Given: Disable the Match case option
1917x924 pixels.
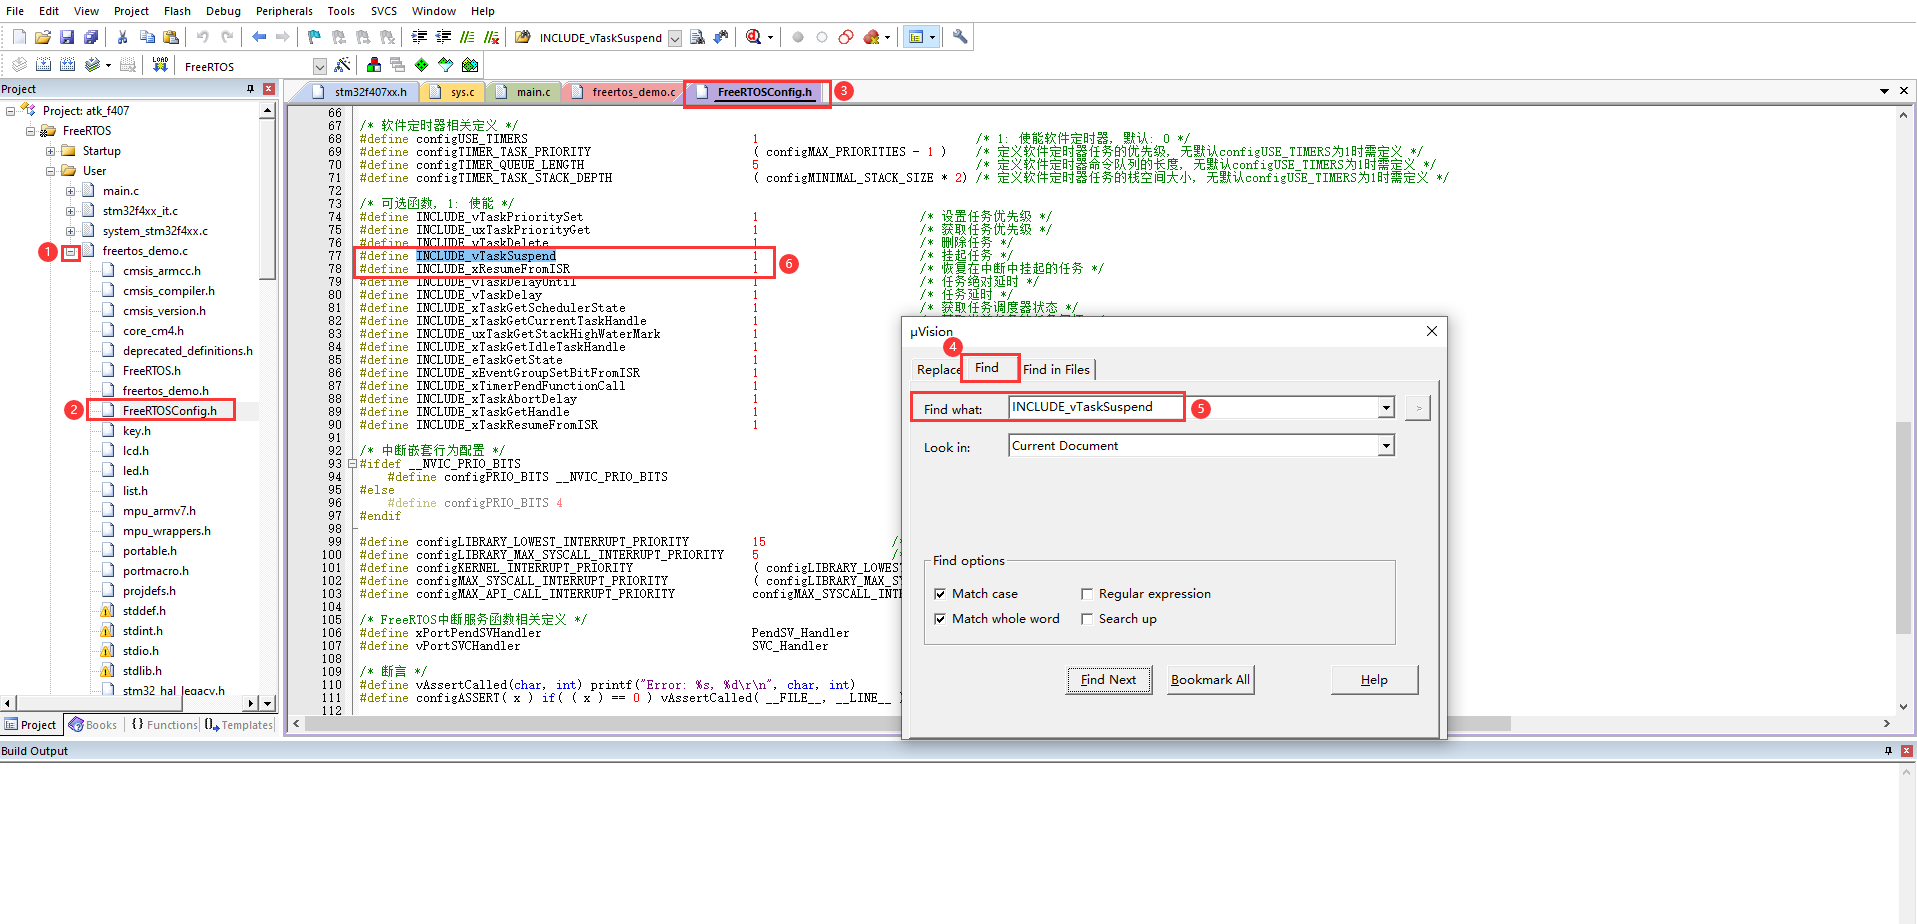Looking at the screenshot, I should (940, 593).
